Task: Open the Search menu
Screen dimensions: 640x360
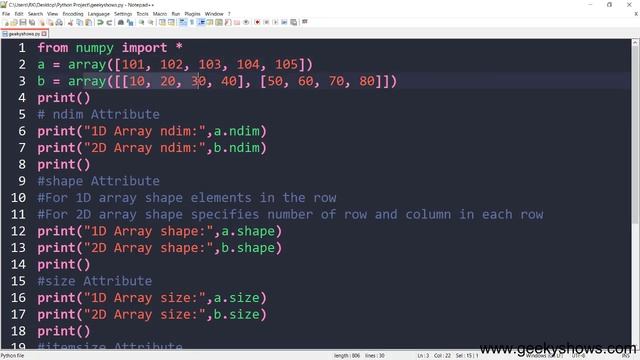Action: tap(35, 14)
